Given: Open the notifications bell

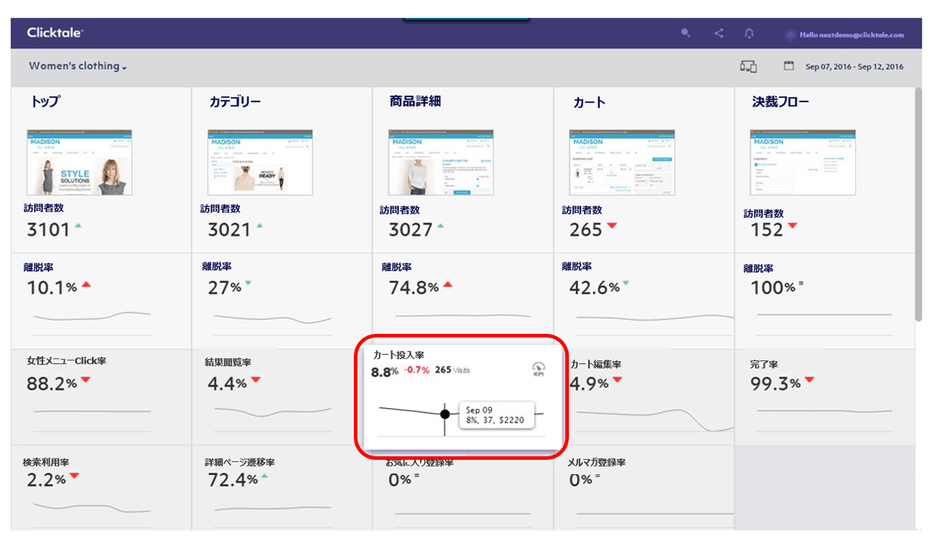Looking at the screenshot, I should (749, 33).
